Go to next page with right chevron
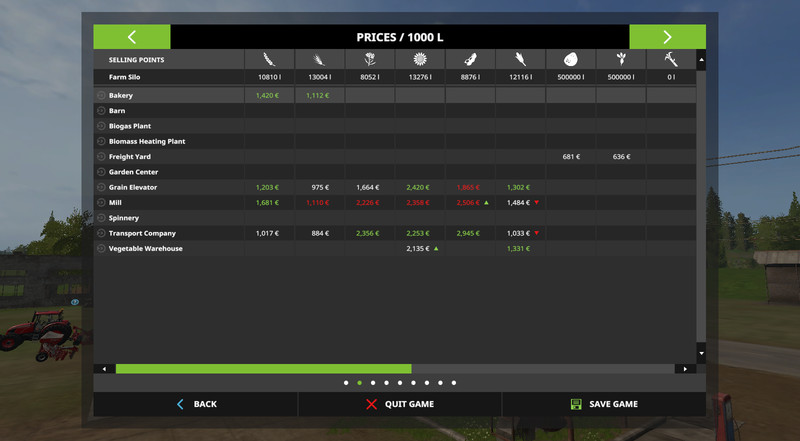Viewport: 800px width, 441px height. [x=667, y=37]
